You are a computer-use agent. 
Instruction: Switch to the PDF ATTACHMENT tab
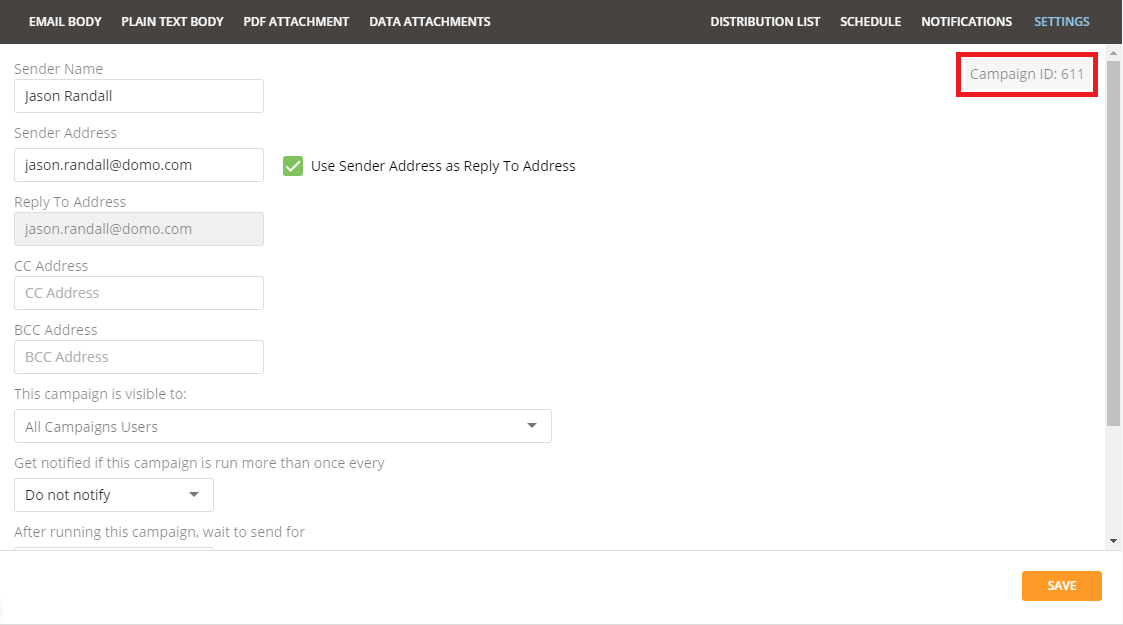pos(296,21)
